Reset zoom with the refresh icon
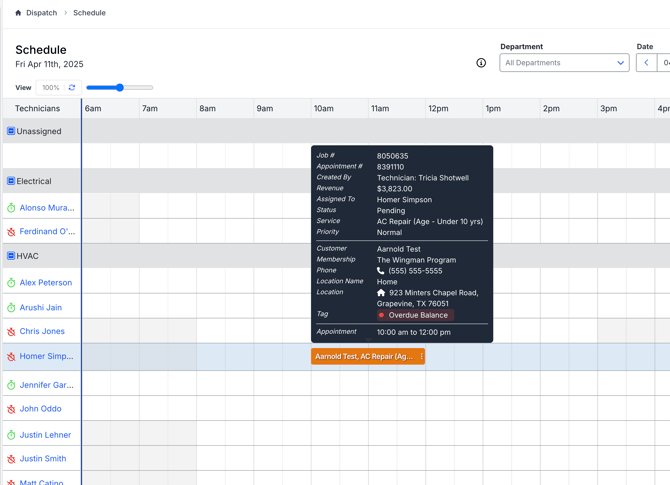Image resolution: width=670 pixels, height=485 pixels. 72,88
